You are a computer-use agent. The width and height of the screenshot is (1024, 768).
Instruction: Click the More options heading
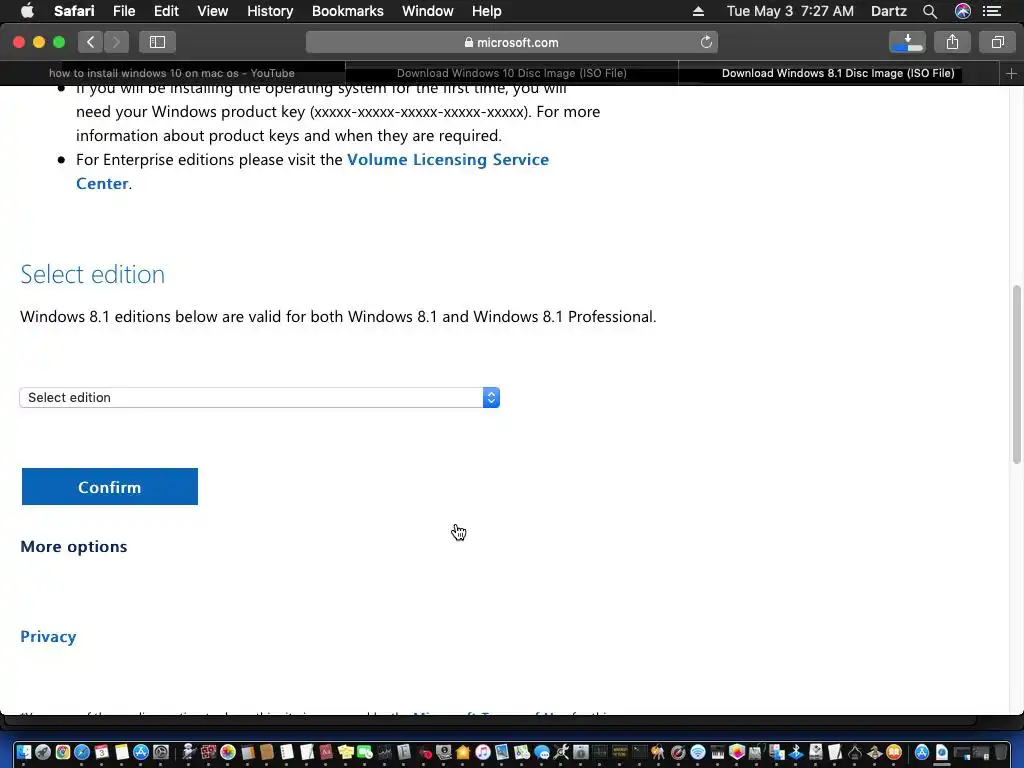(74, 547)
